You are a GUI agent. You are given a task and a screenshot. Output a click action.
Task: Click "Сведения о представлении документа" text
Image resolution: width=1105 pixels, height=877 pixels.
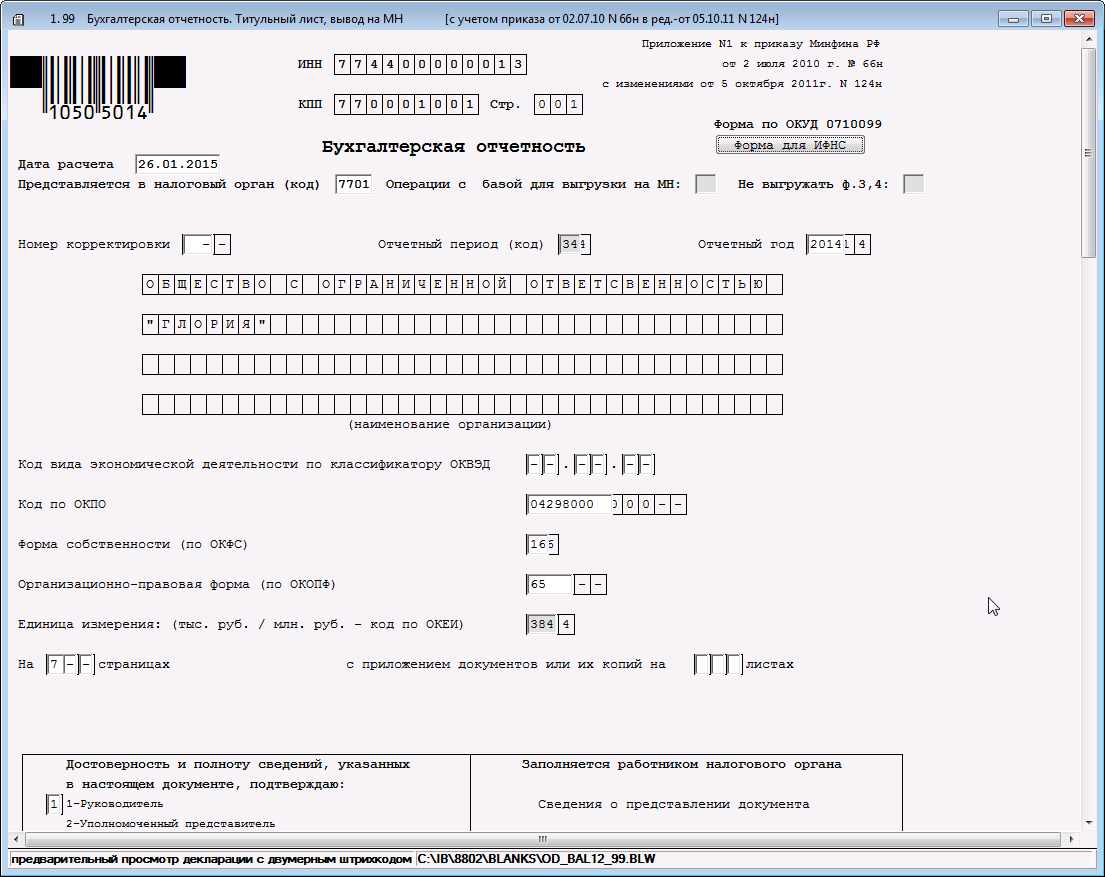click(x=673, y=804)
